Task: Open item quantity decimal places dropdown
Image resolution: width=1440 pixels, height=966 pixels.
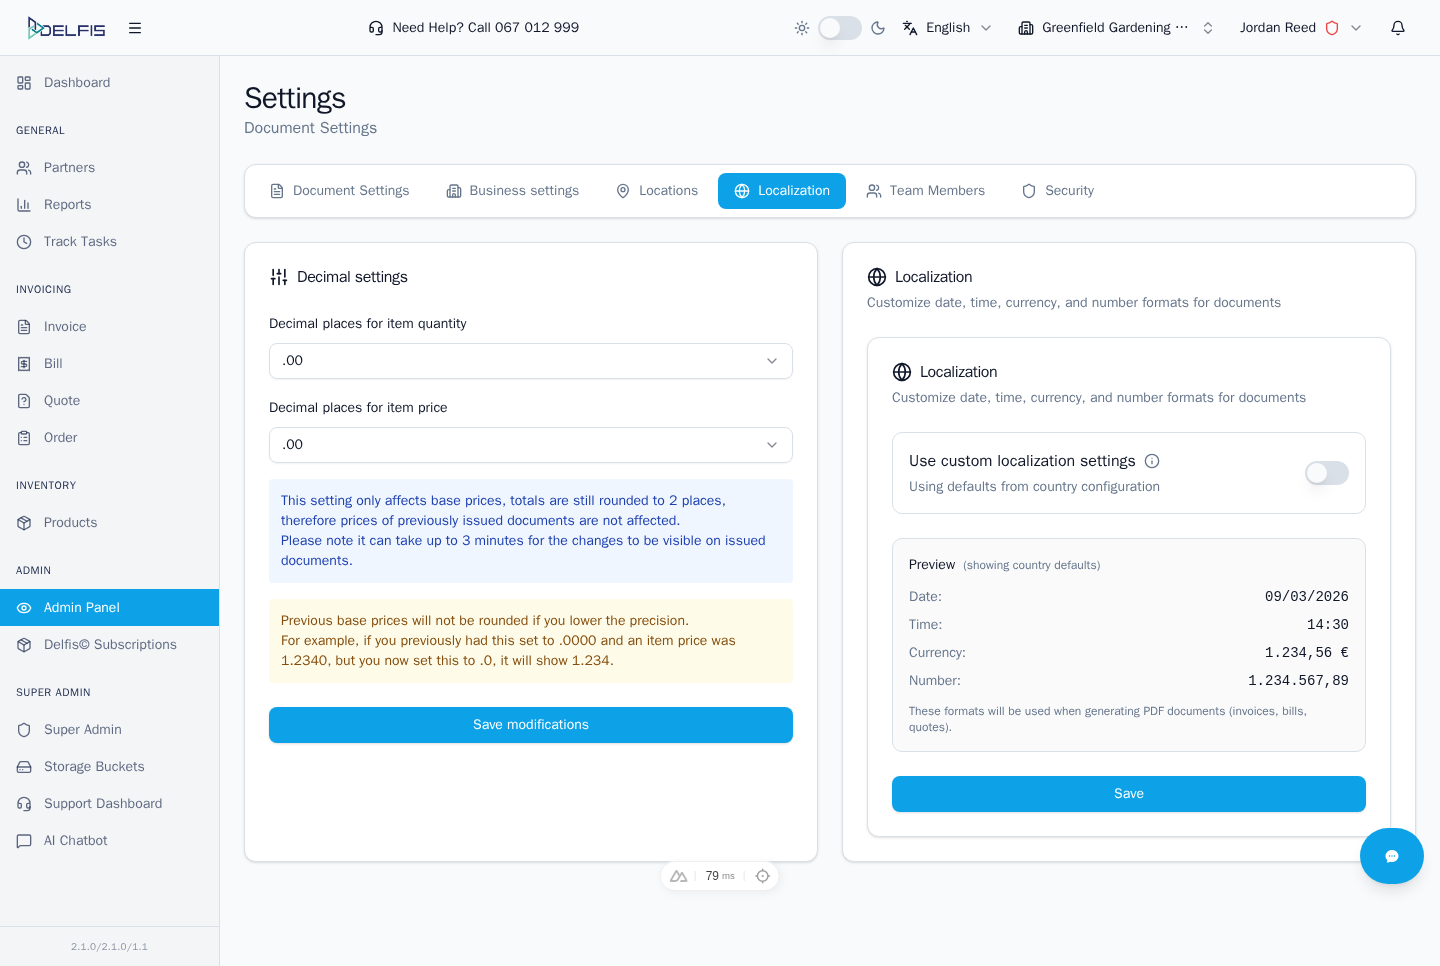Action: tap(530, 361)
